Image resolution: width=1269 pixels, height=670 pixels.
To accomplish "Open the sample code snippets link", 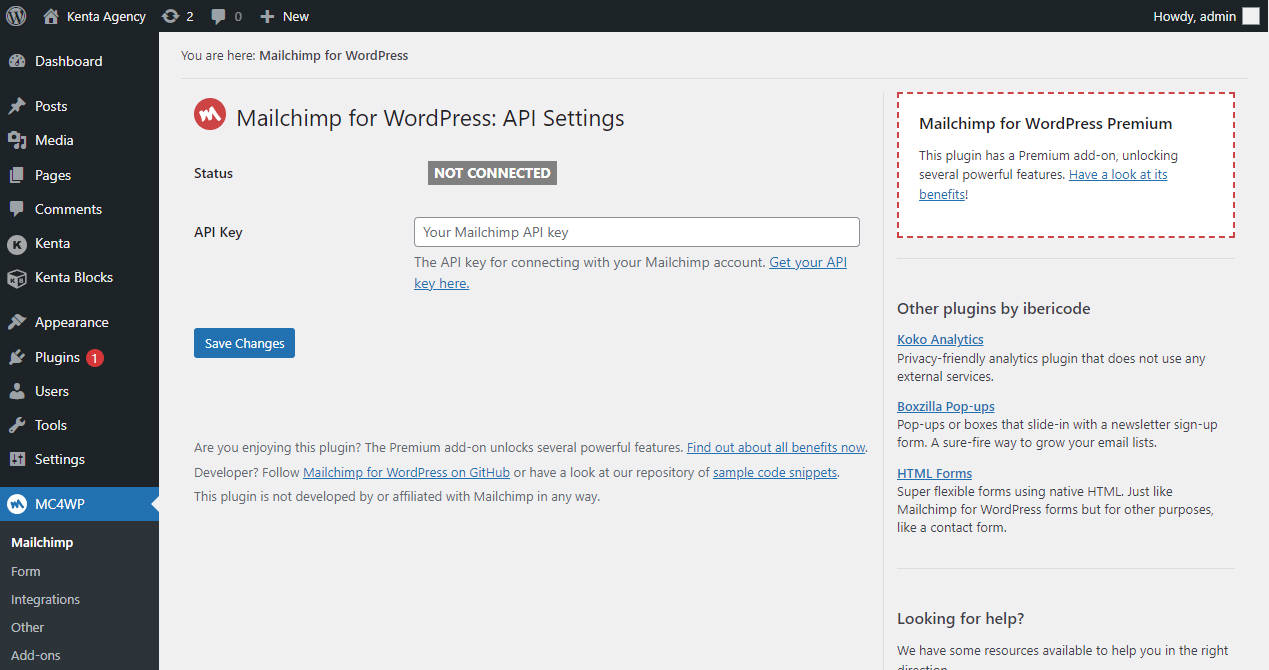I will click(775, 473).
